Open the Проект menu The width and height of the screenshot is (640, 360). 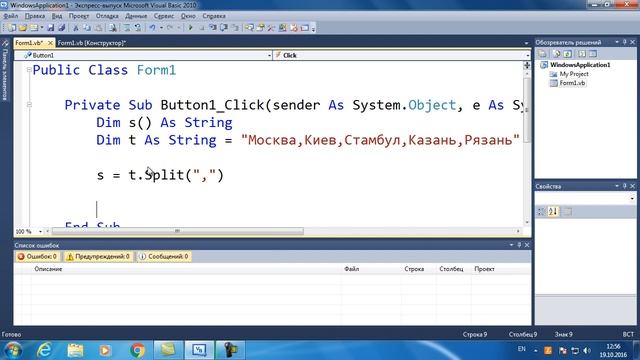coord(79,16)
